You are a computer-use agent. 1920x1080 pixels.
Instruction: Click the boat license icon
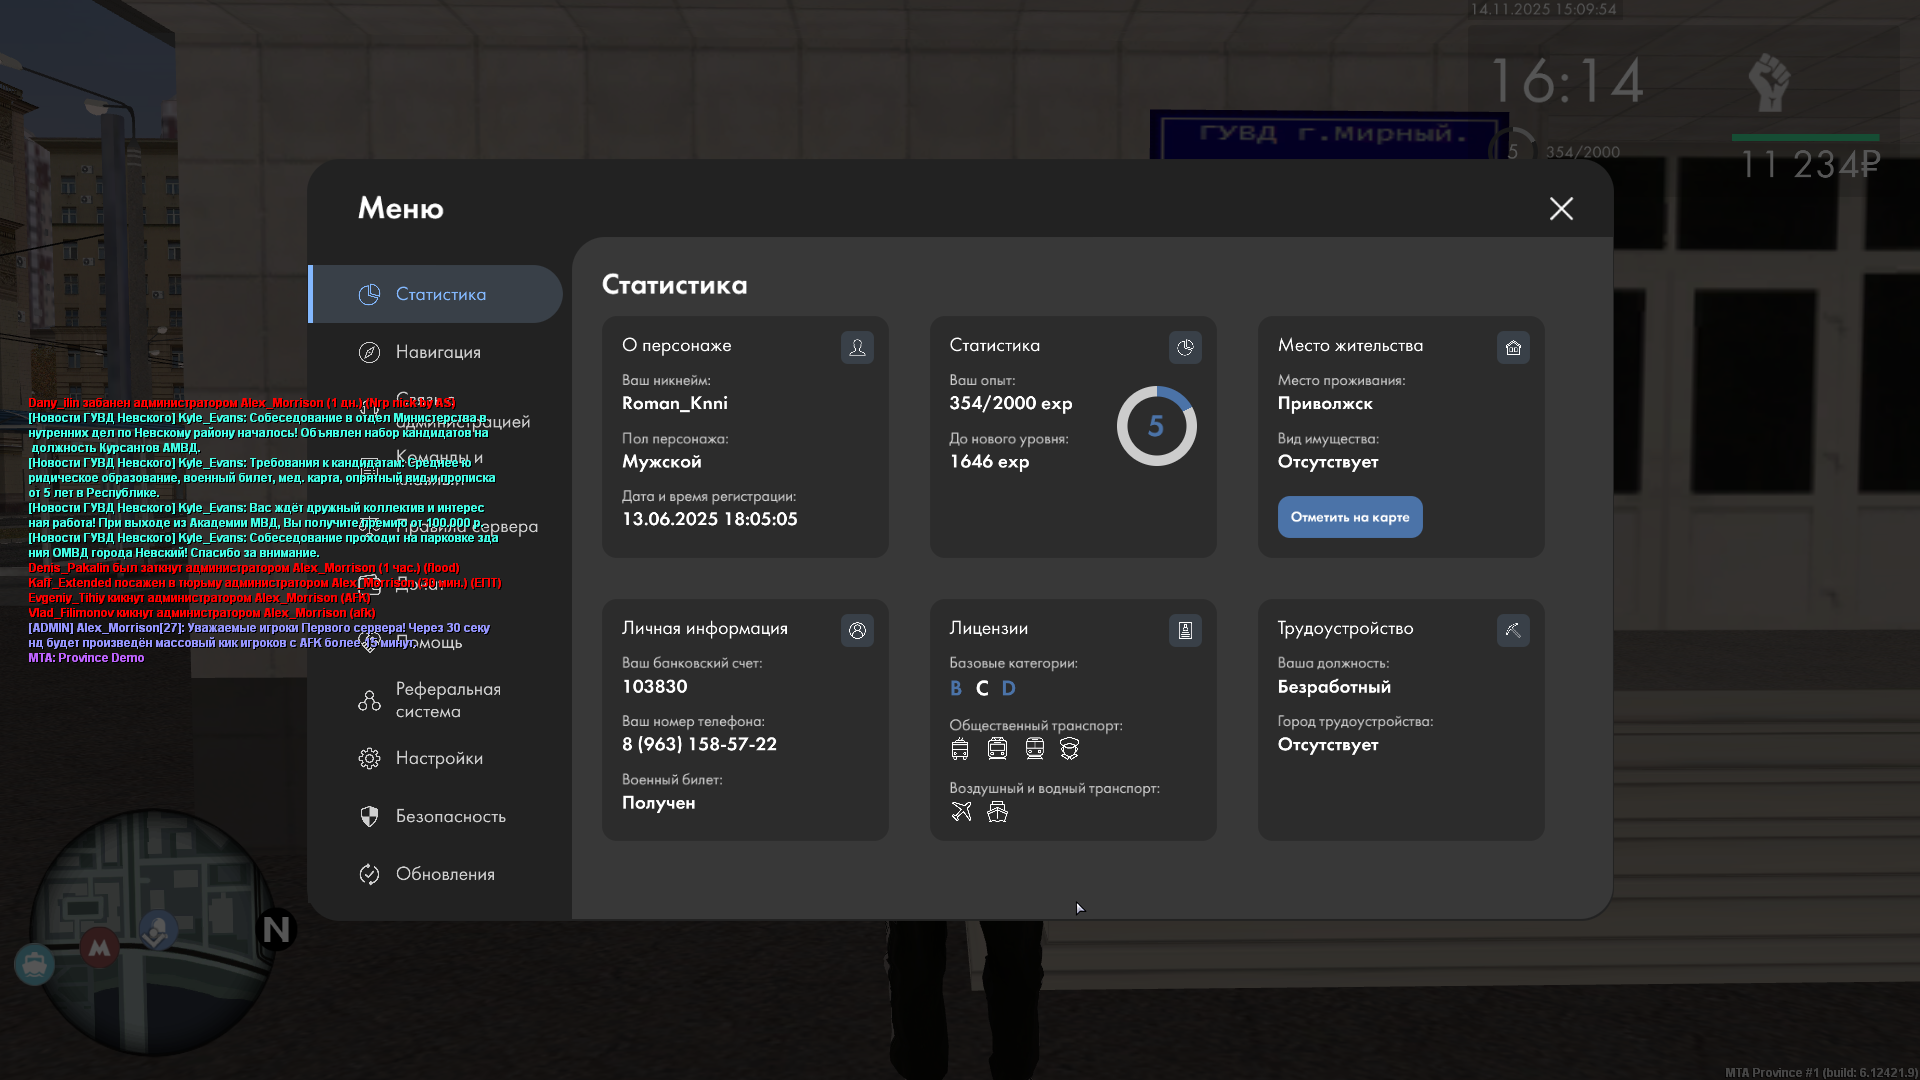997,812
